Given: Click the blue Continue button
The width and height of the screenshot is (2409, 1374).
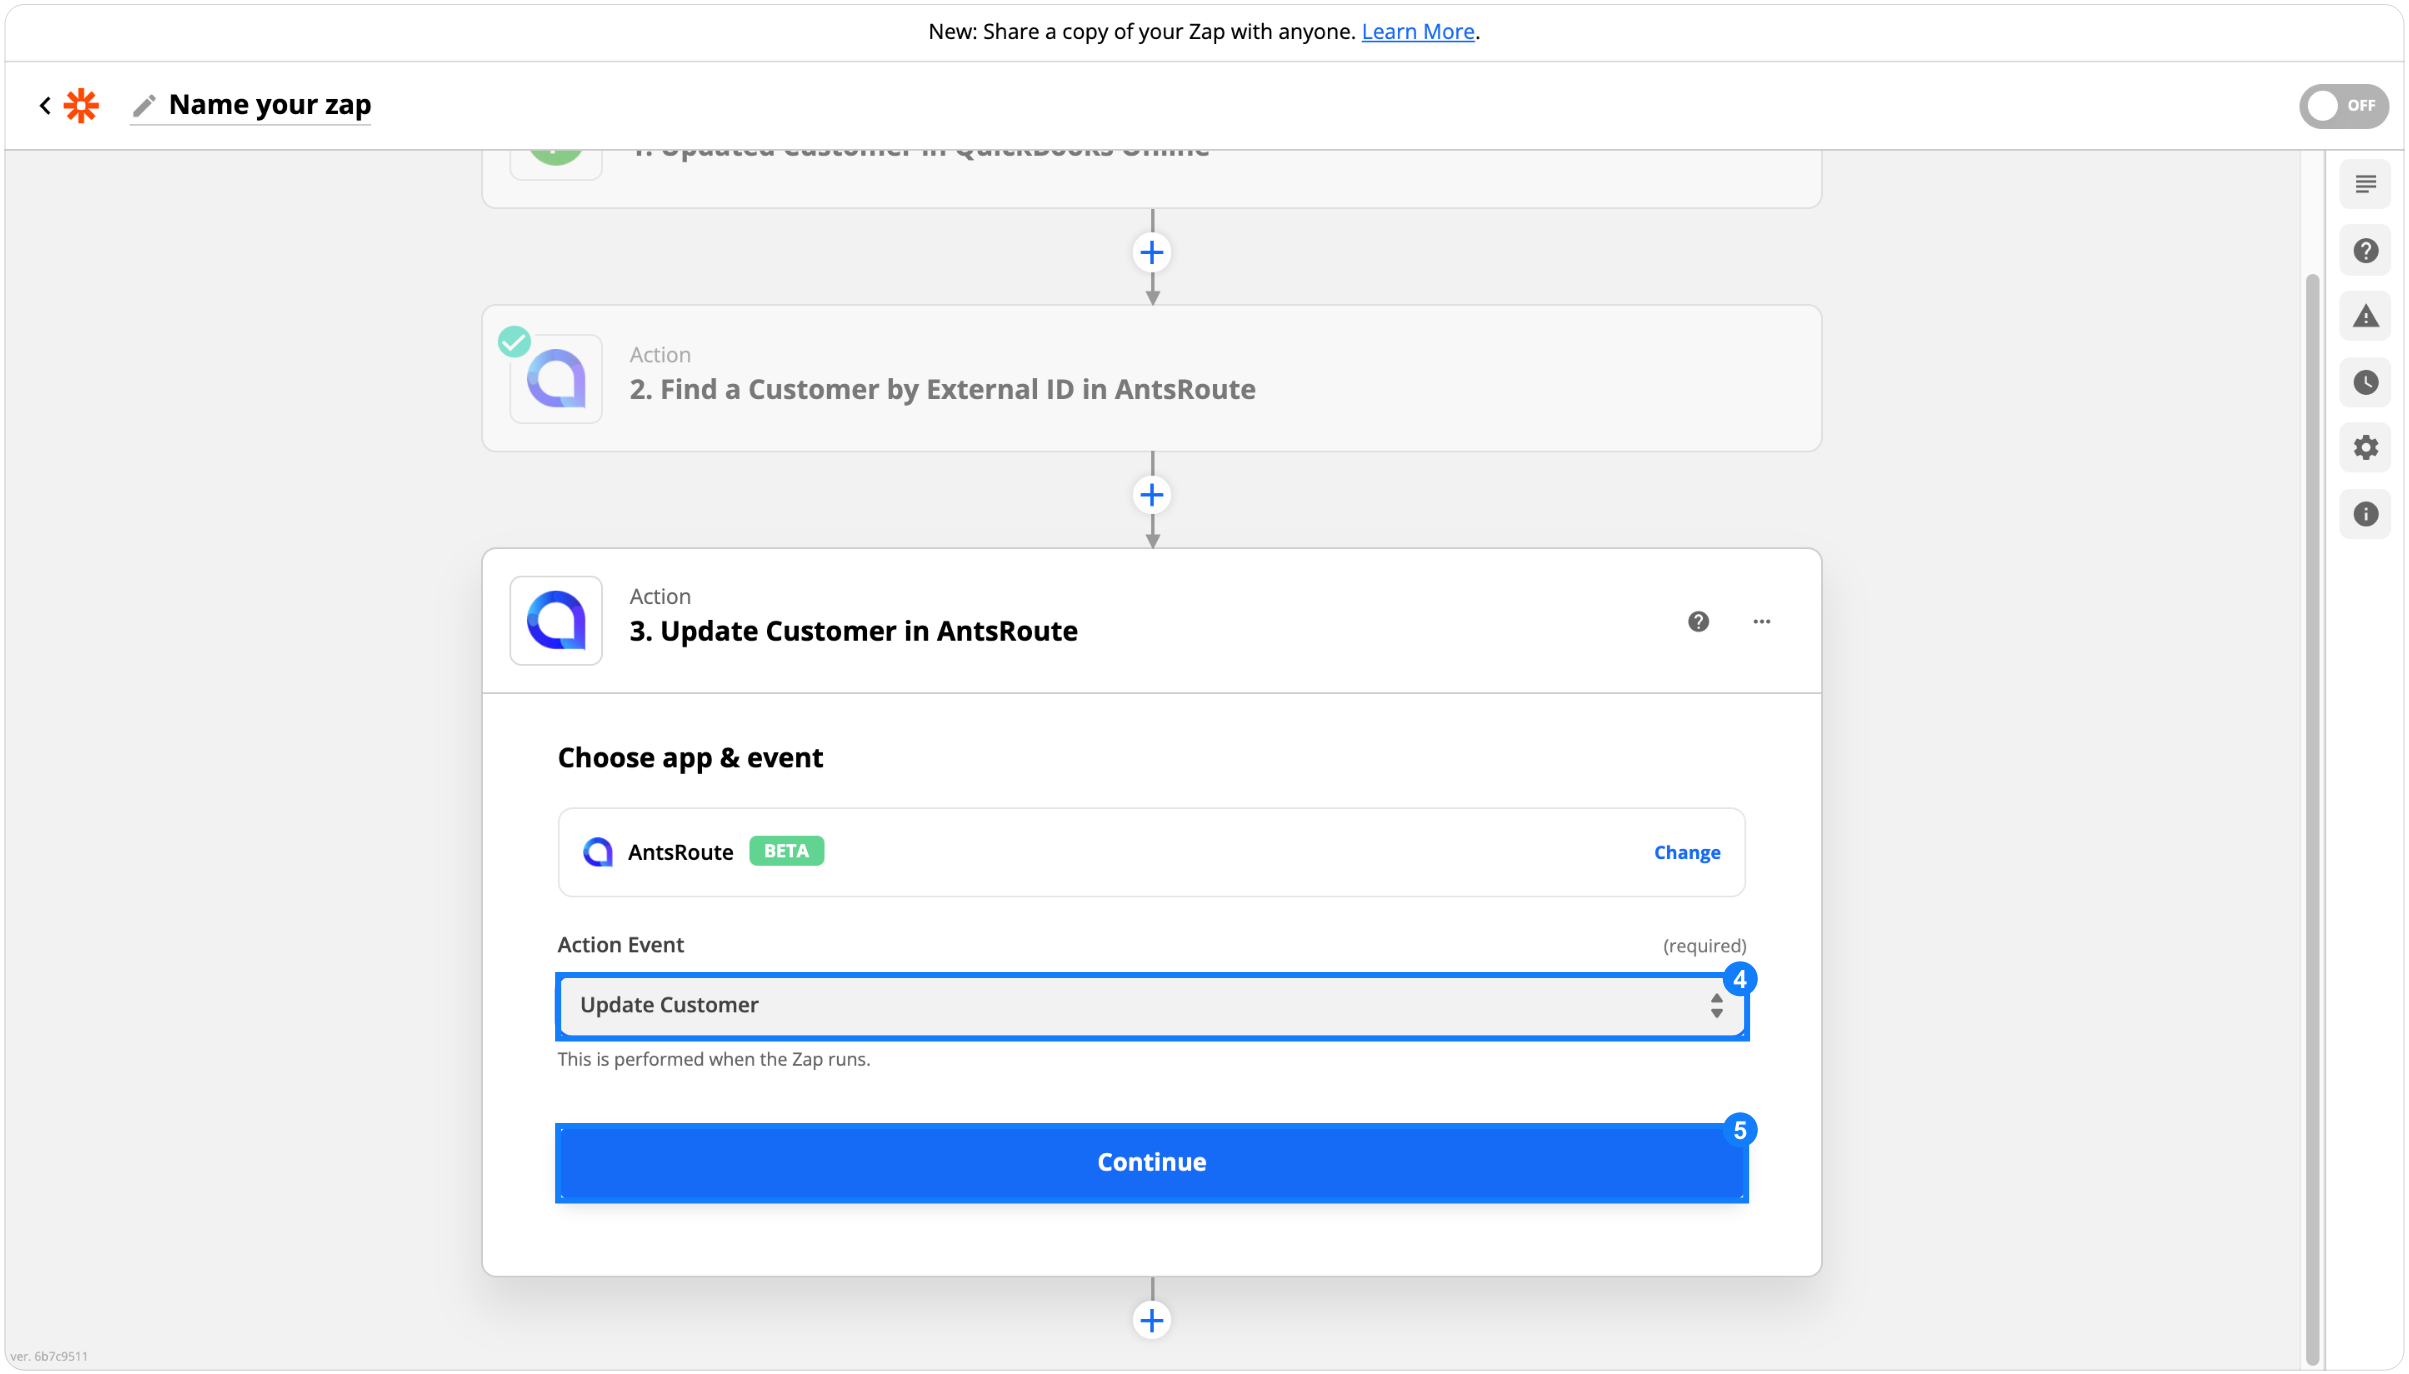Looking at the screenshot, I should pos(1151,1162).
